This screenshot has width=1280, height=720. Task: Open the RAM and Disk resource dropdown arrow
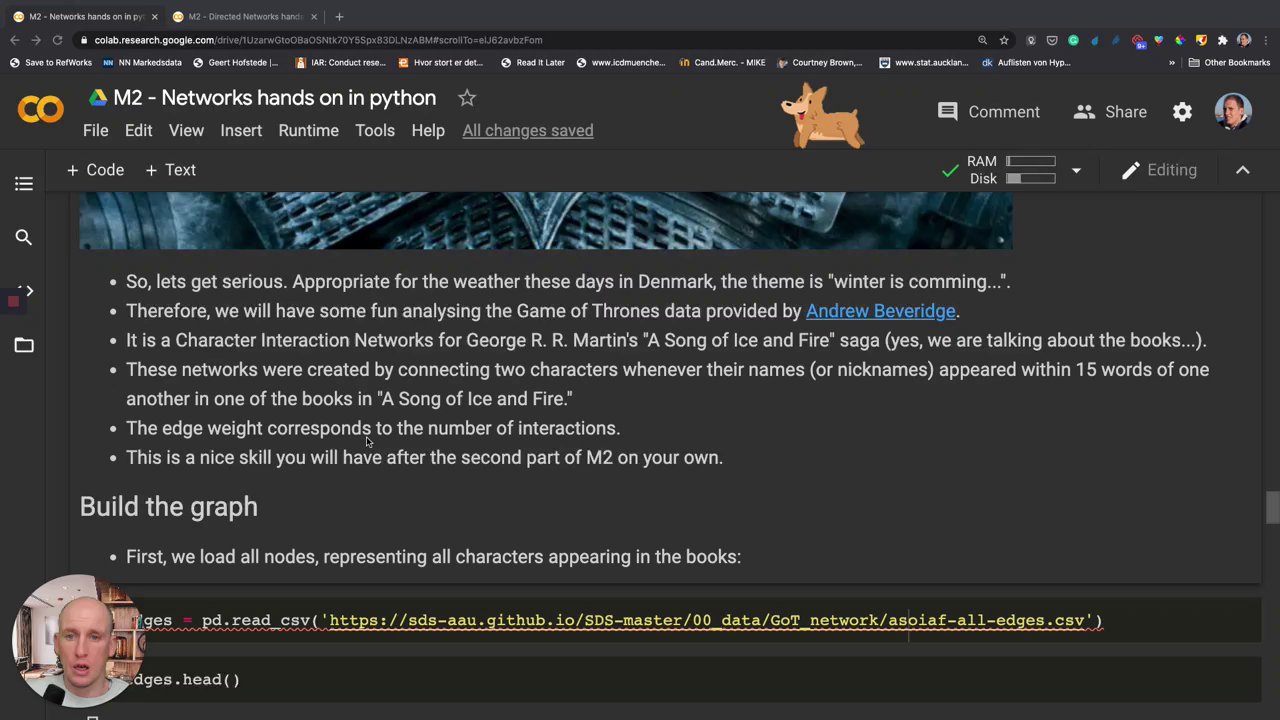(1076, 171)
